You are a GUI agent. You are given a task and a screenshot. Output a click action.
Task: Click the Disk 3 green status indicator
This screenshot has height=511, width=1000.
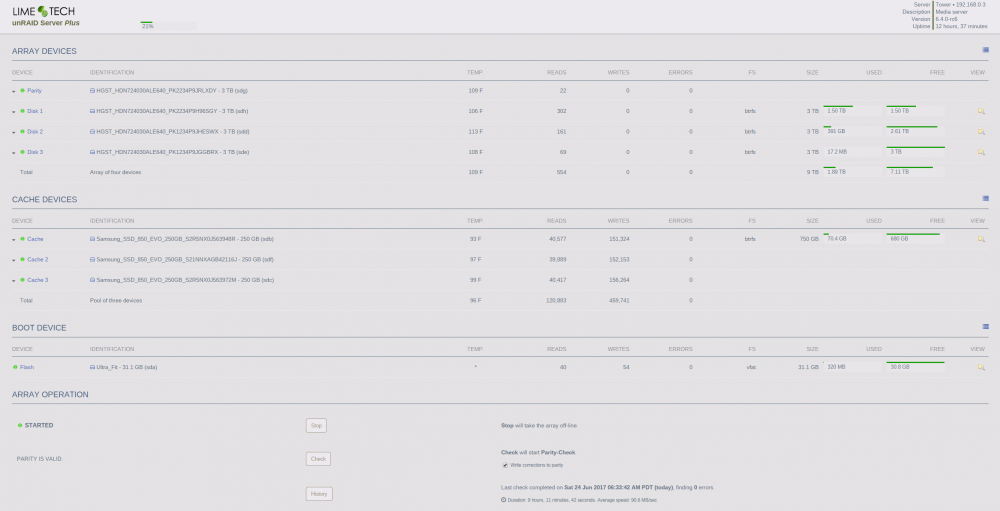tap(22, 152)
